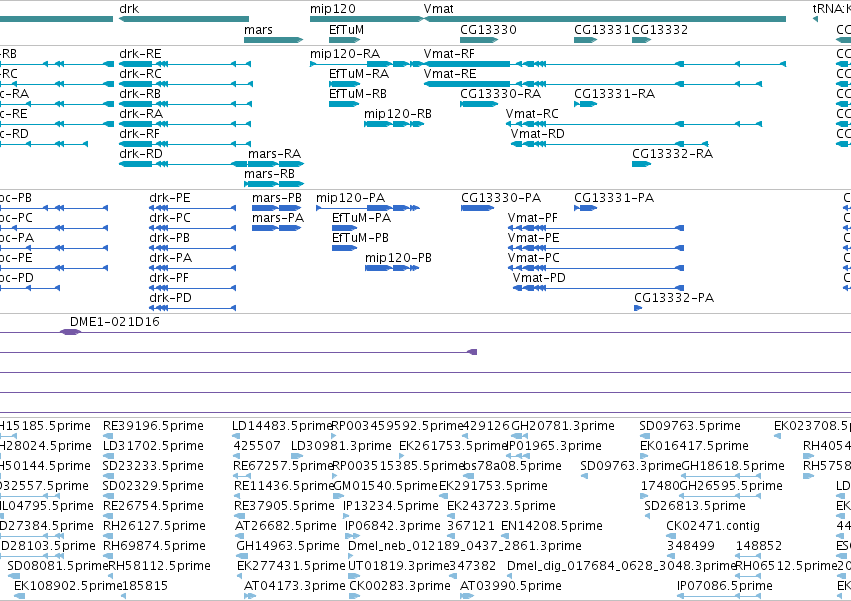The image size is (851, 601).
Task: Select the RE37905.5prime EST label
Action: pyautogui.click(x=284, y=507)
